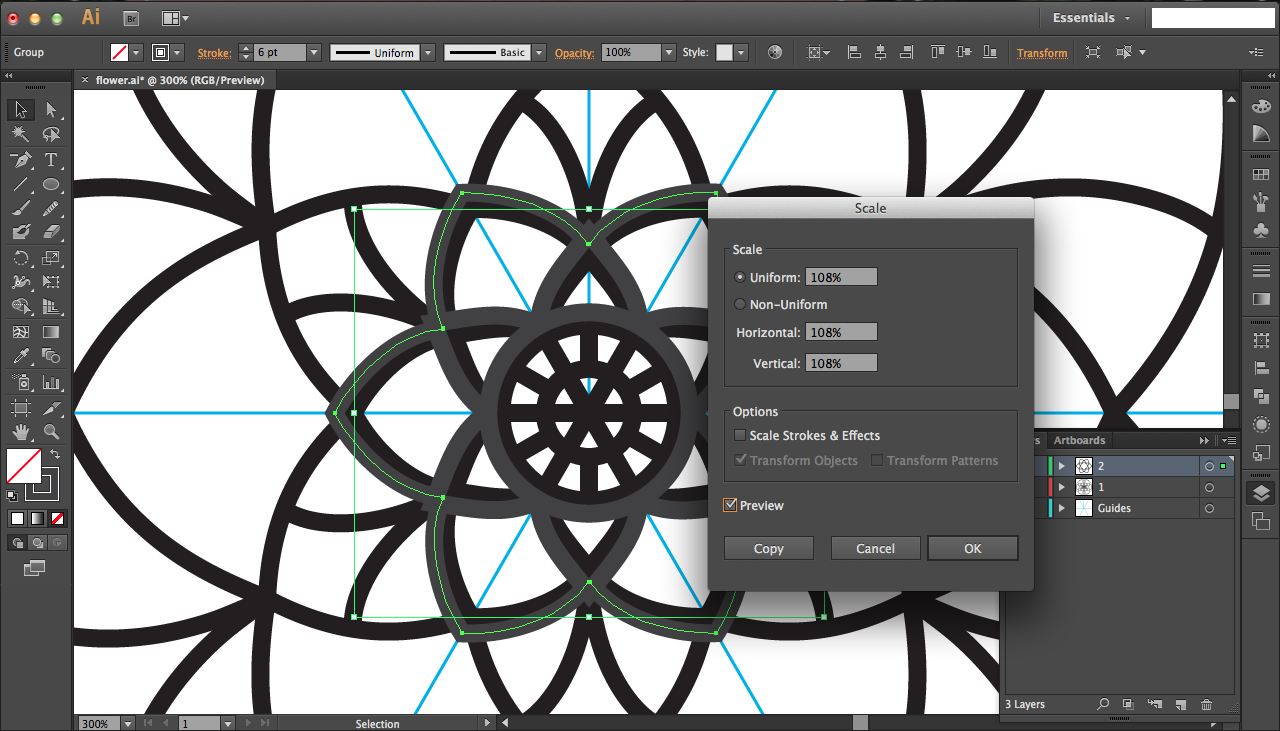Image resolution: width=1280 pixels, height=731 pixels.
Task: Select the Free Transform tool
Action: click(x=51, y=283)
